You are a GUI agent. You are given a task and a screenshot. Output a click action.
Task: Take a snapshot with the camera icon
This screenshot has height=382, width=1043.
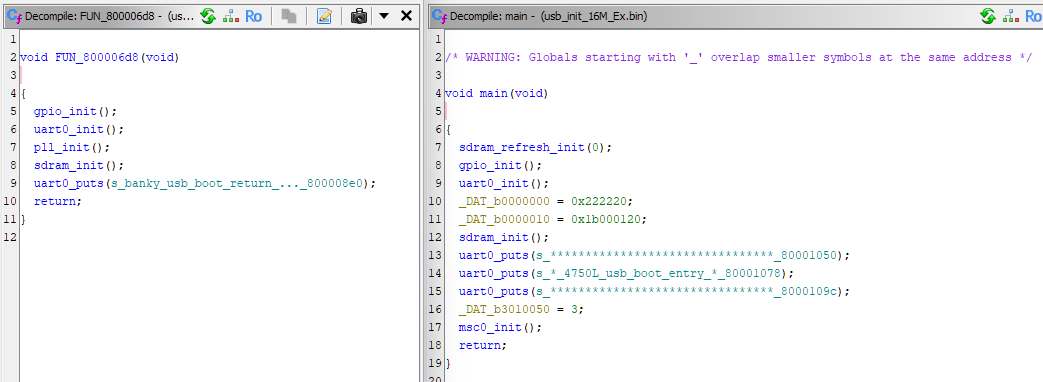coord(359,16)
